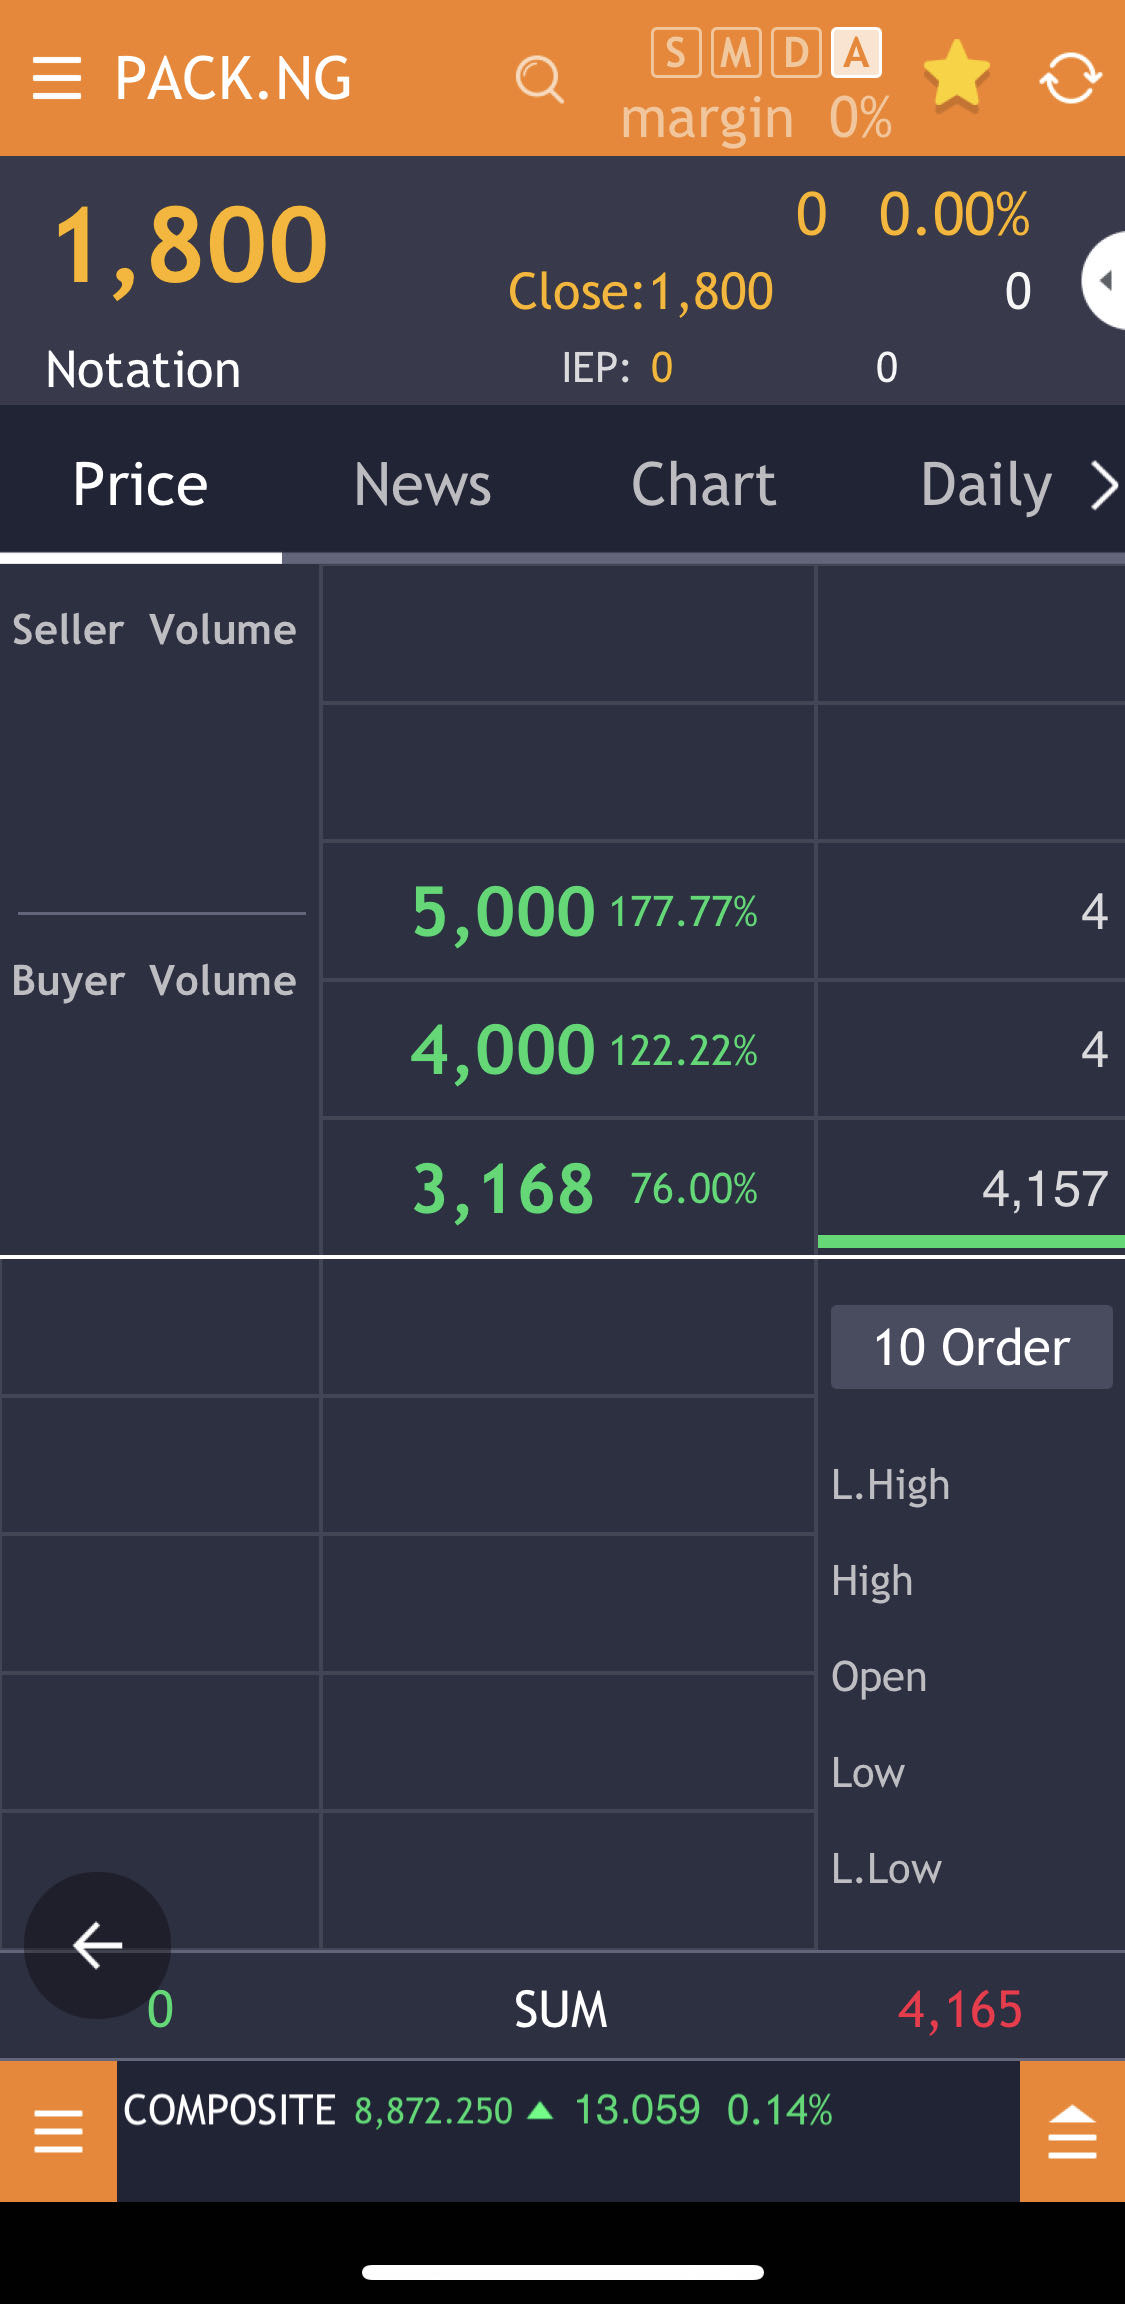Tap the D indicator box
This screenshot has width=1125, height=2304.
tap(796, 53)
